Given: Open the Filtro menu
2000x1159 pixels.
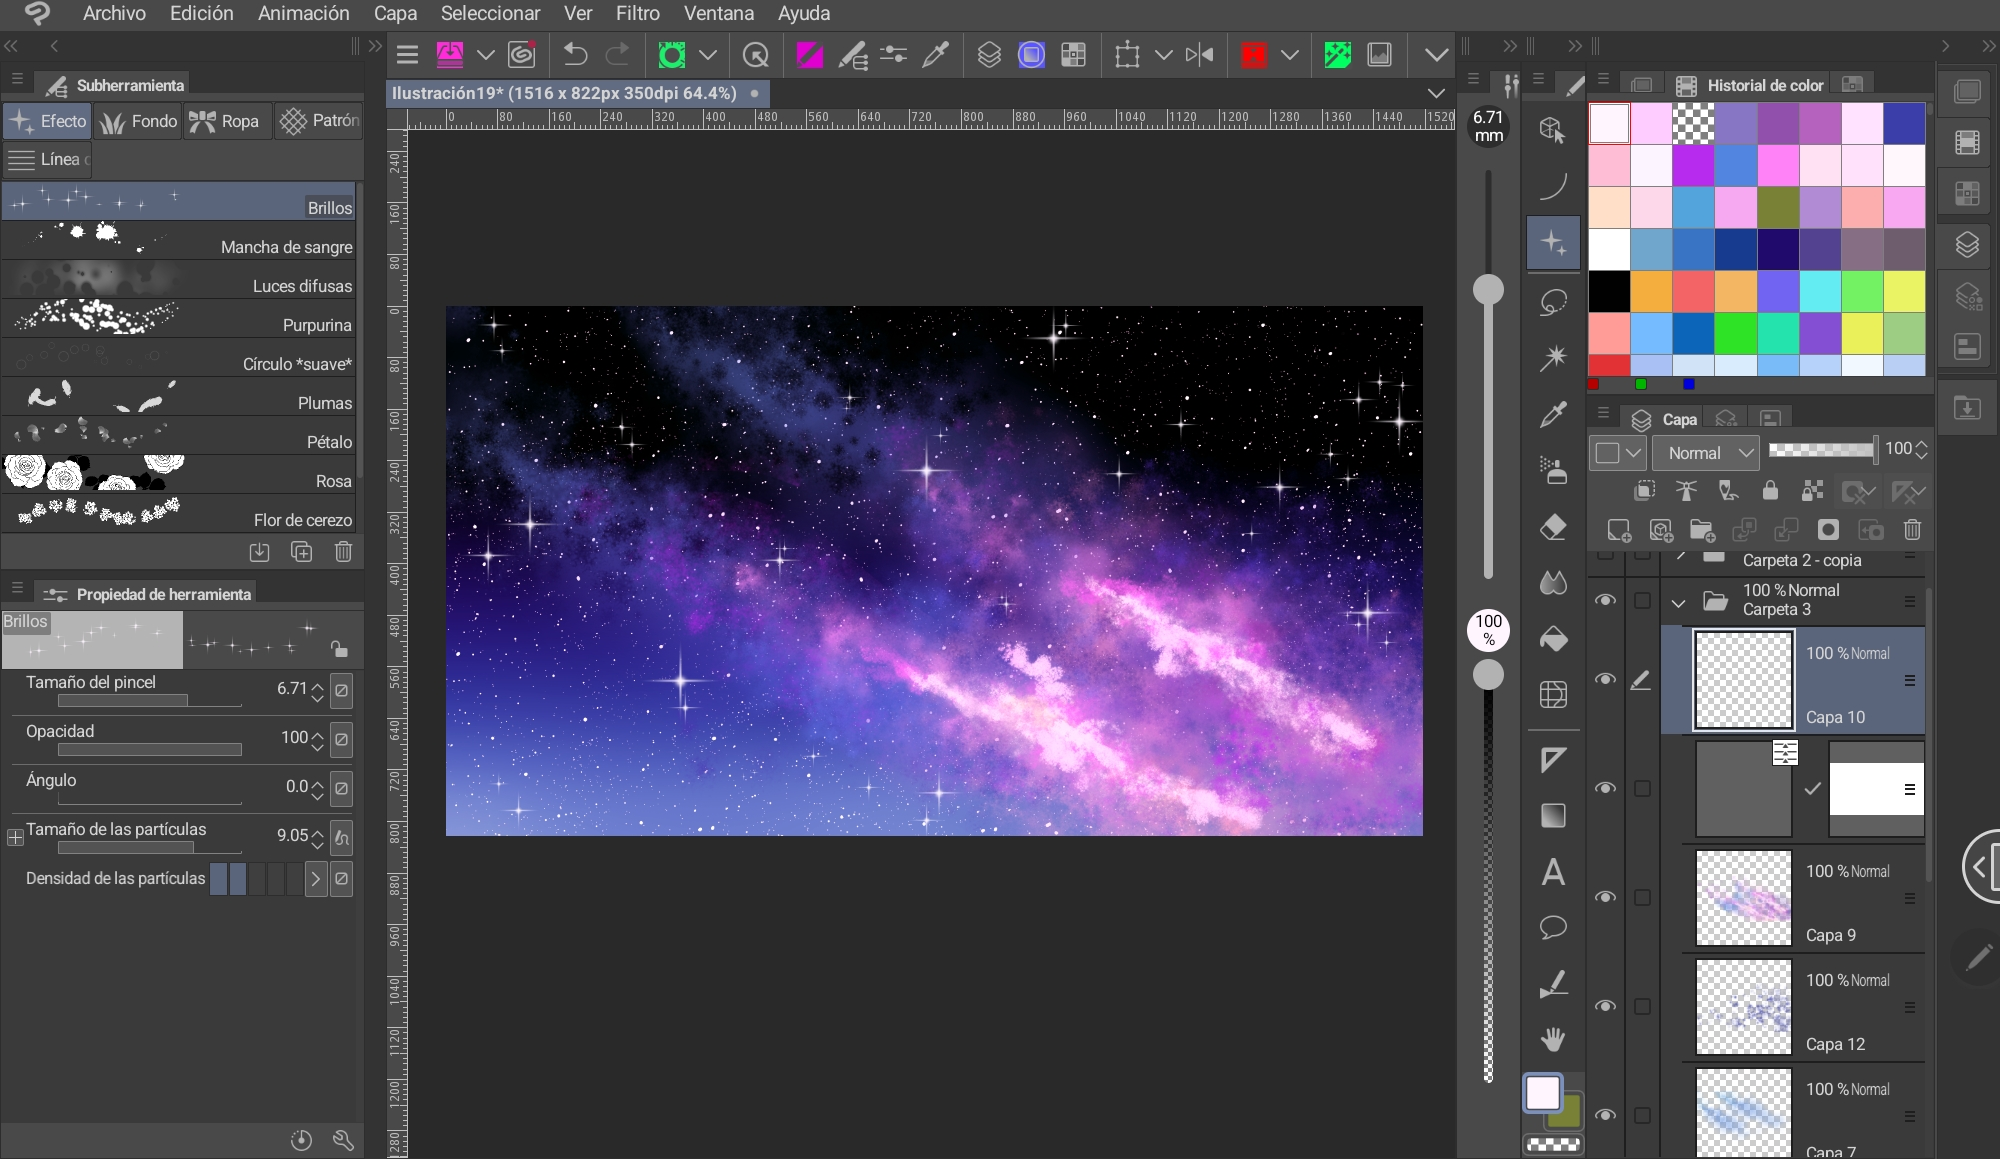Looking at the screenshot, I should [x=637, y=14].
